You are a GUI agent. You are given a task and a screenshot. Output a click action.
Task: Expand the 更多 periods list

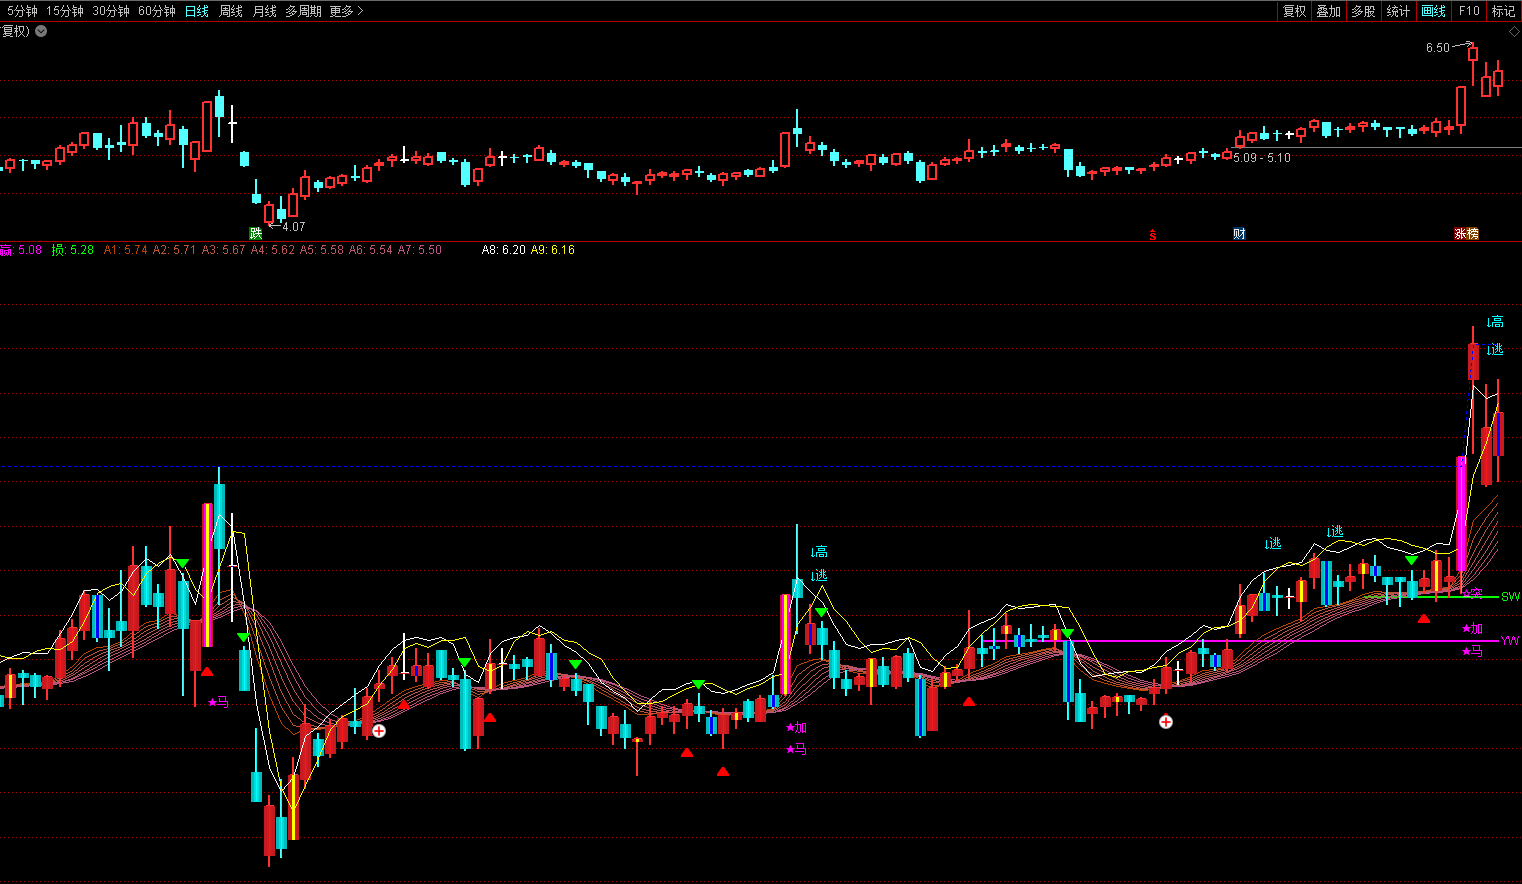click(x=346, y=11)
